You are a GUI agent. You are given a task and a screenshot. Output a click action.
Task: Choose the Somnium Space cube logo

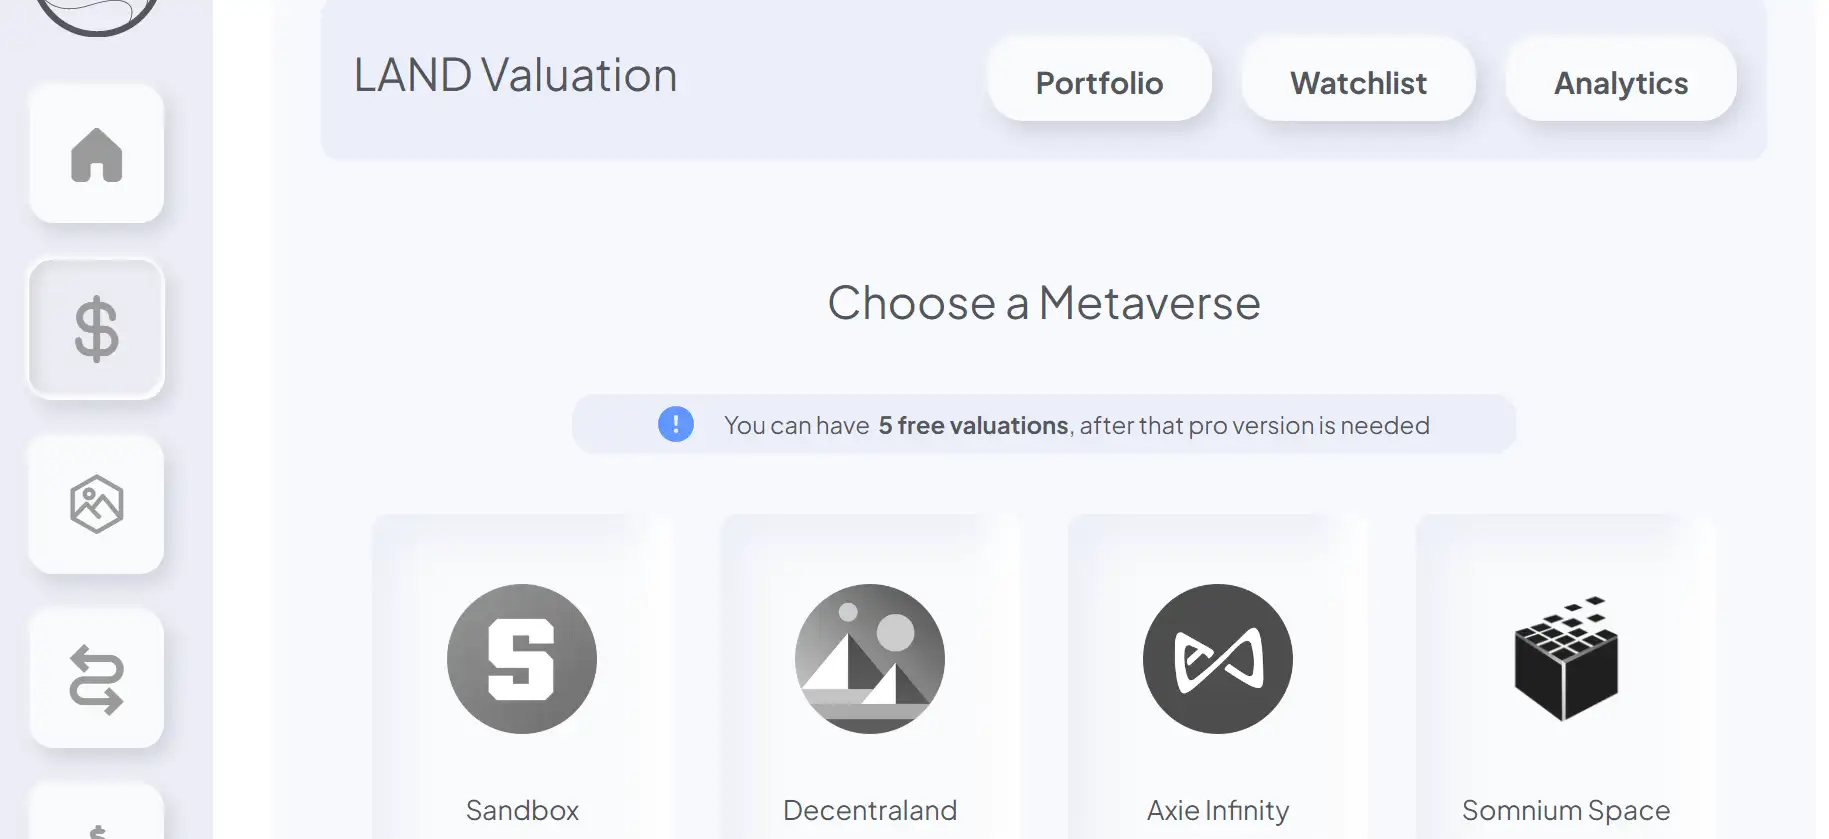pos(1566,659)
